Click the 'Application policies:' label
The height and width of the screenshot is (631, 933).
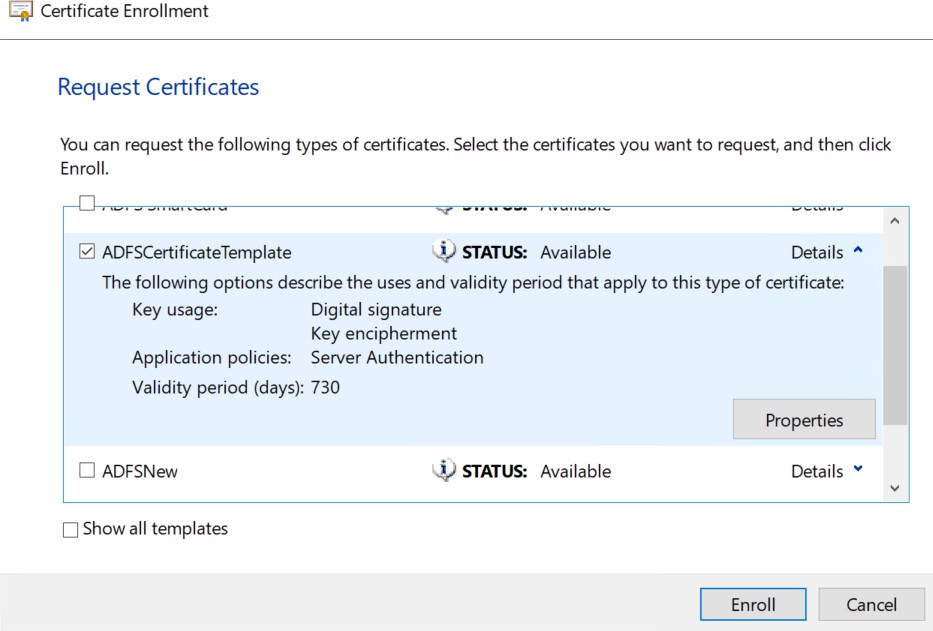(212, 357)
